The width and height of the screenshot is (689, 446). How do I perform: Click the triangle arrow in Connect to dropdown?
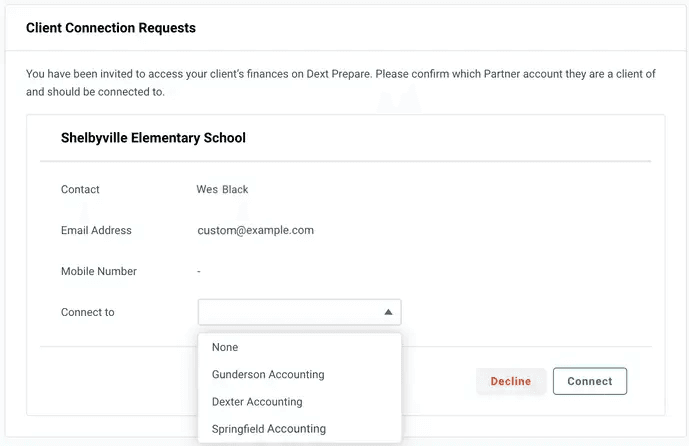pyautogui.click(x=388, y=313)
